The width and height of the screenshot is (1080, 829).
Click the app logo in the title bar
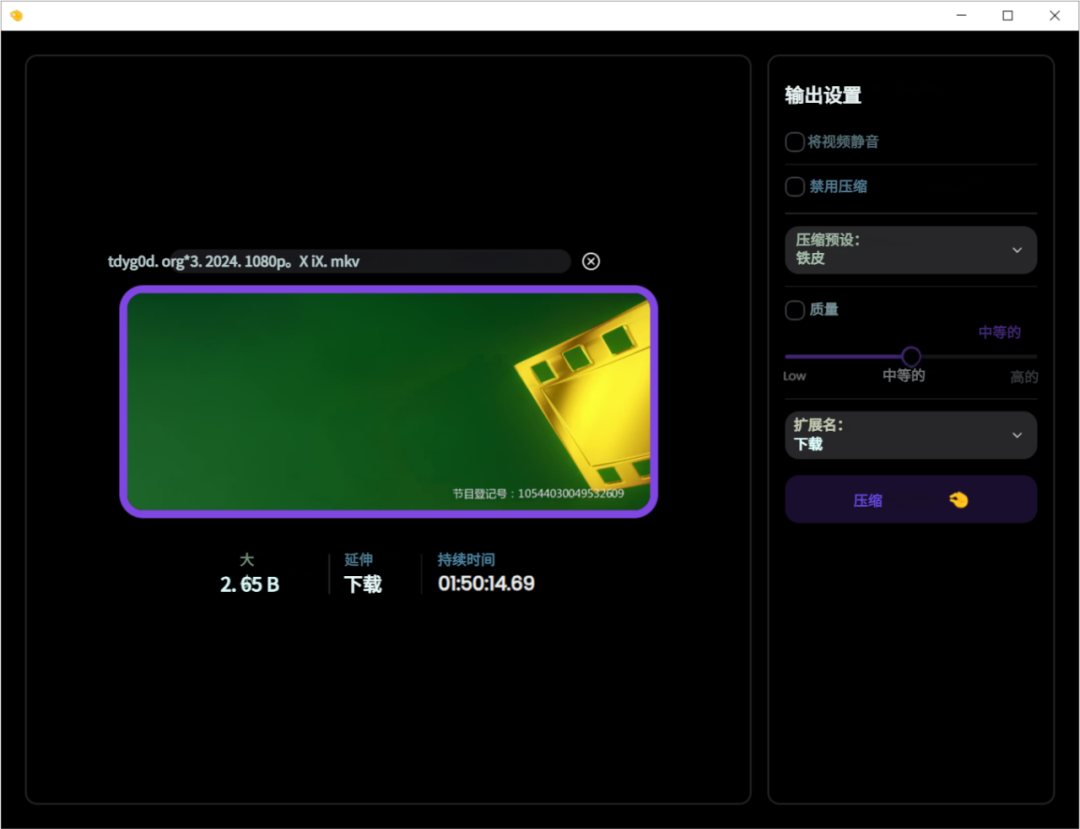click(16, 15)
